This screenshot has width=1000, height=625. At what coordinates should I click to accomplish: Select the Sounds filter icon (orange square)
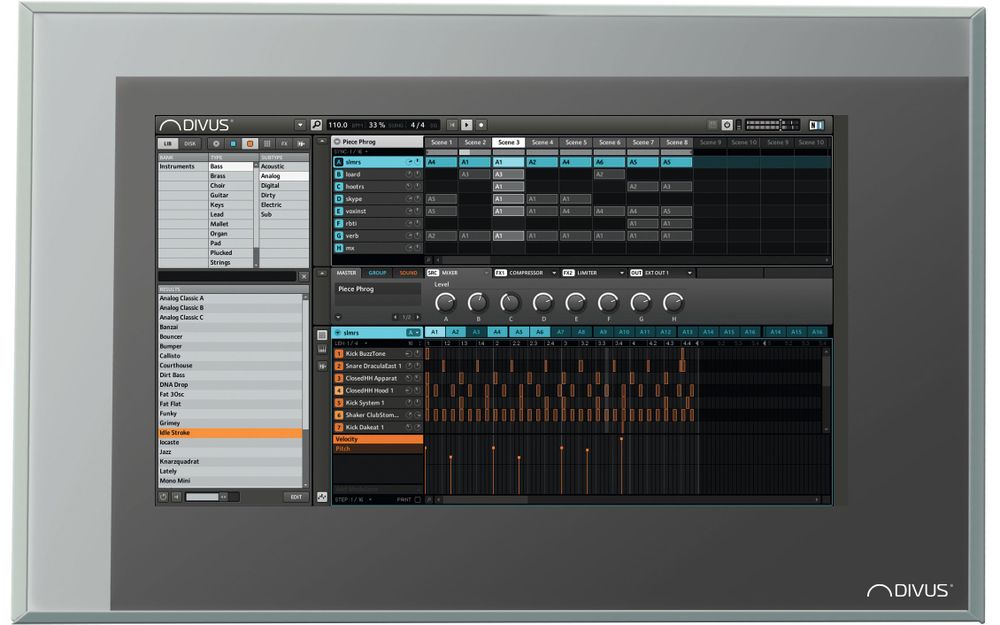coord(250,143)
